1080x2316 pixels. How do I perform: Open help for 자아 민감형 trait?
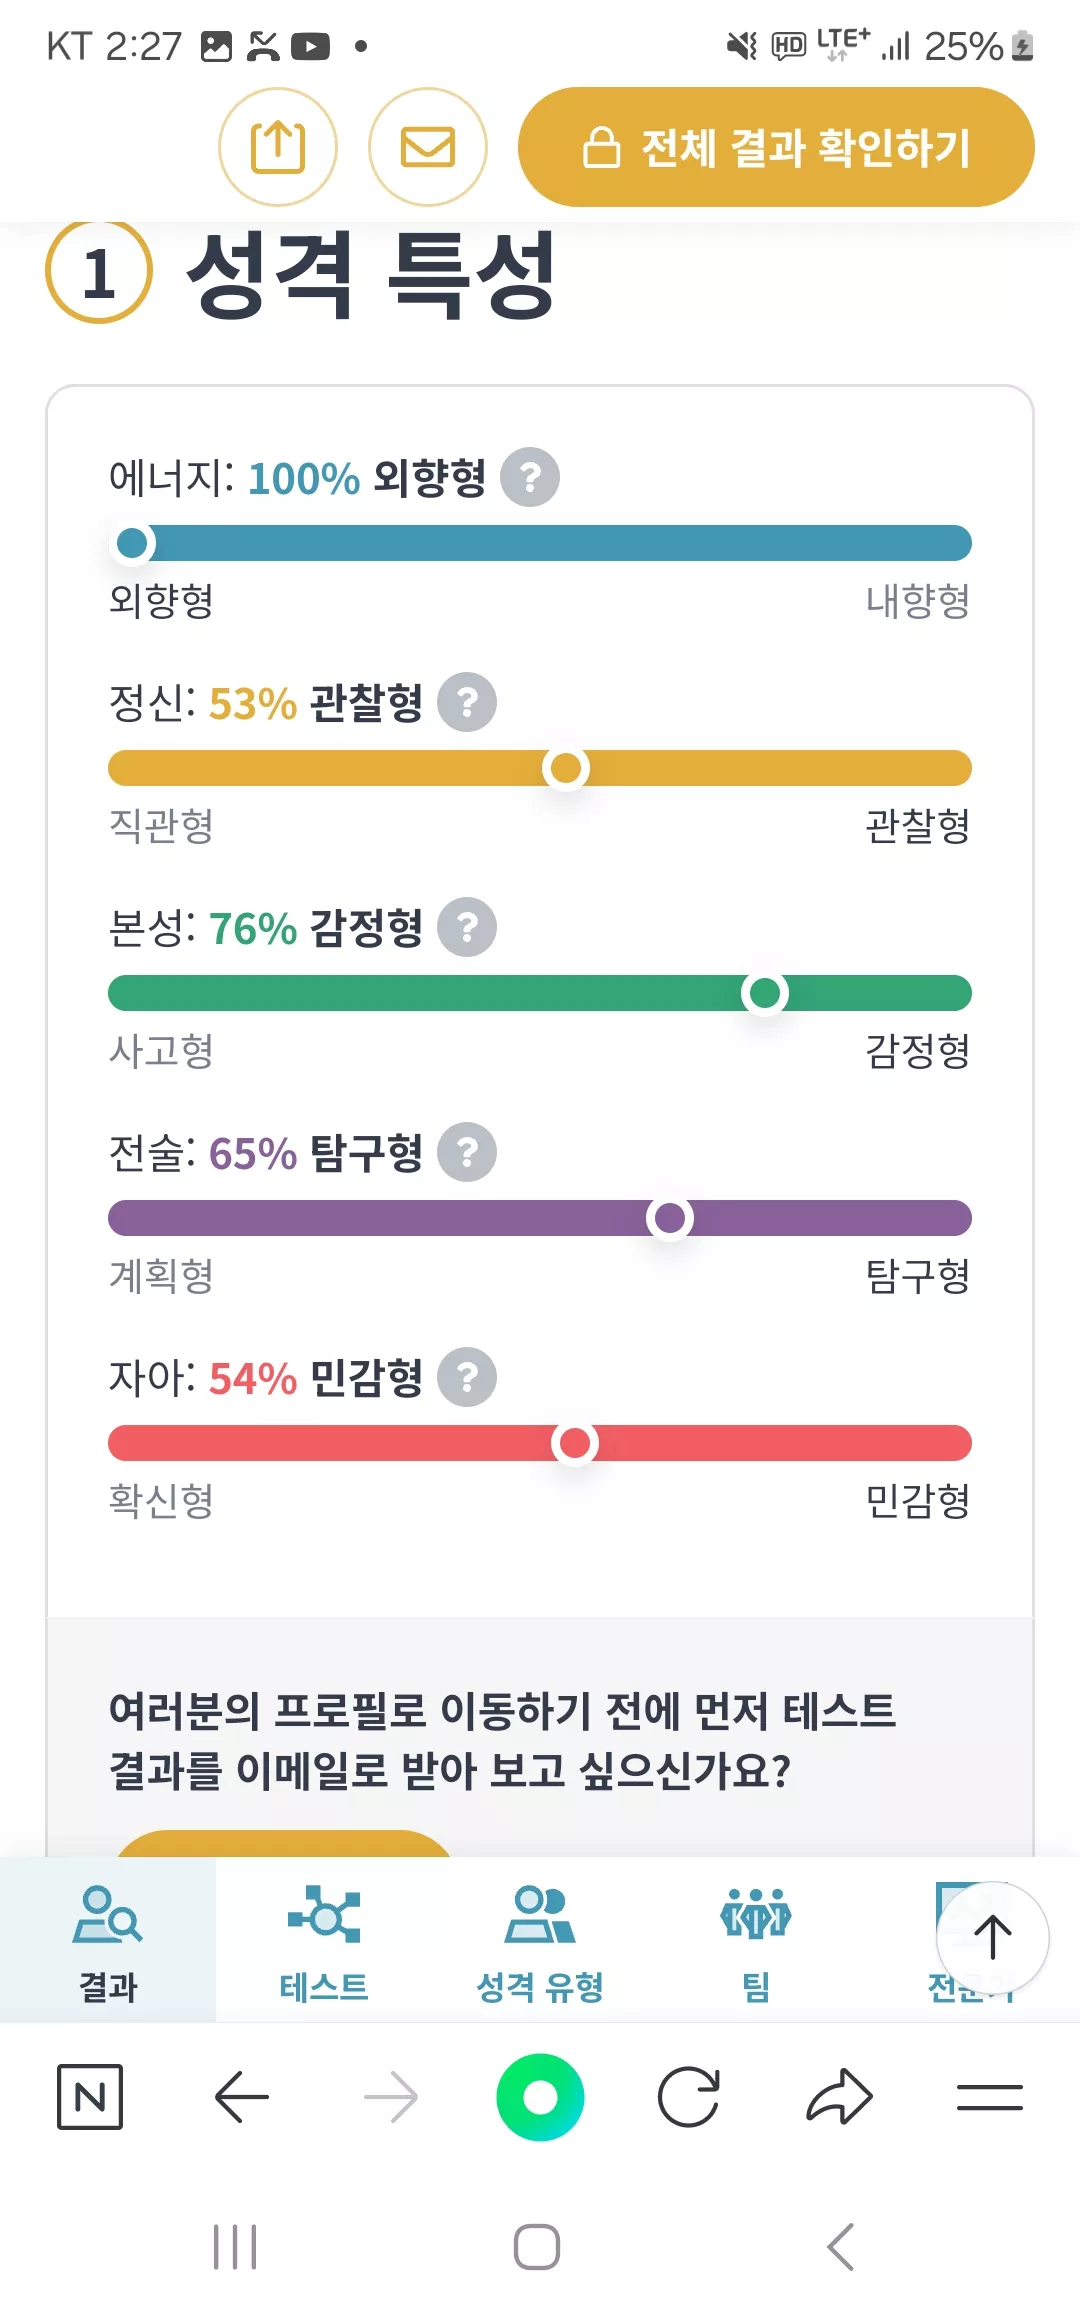(x=467, y=1377)
